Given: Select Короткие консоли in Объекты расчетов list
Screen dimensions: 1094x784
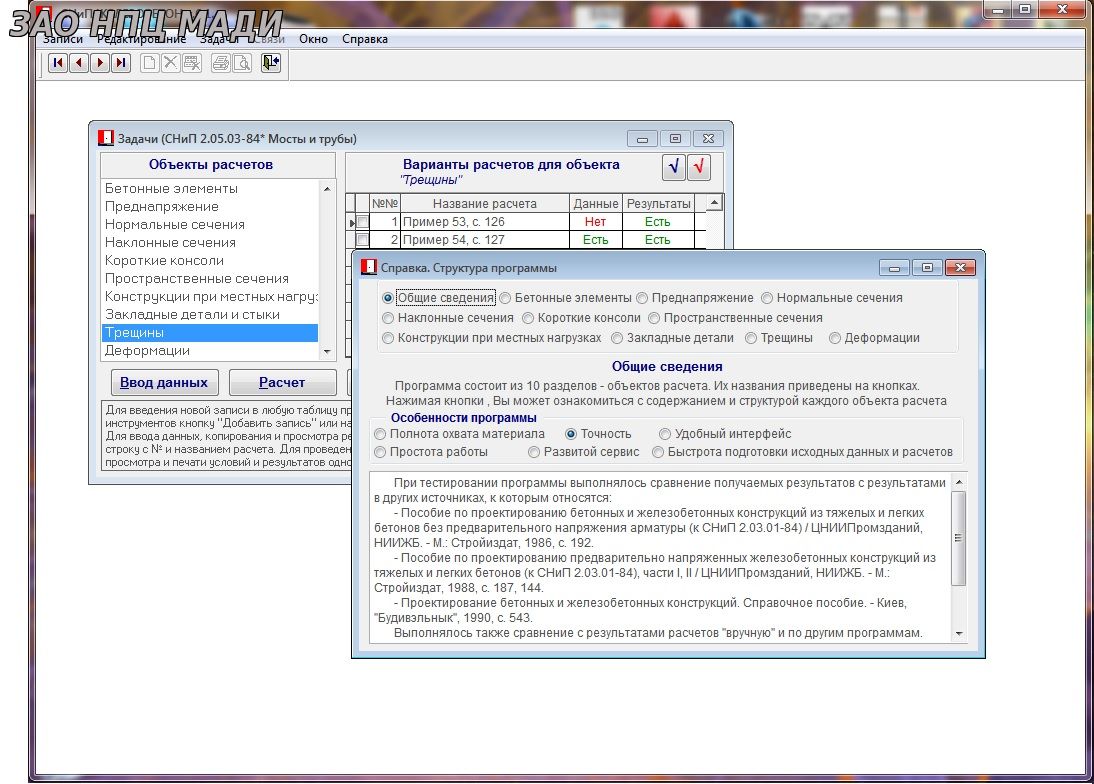Looking at the screenshot, I should (x=209, y=261).
